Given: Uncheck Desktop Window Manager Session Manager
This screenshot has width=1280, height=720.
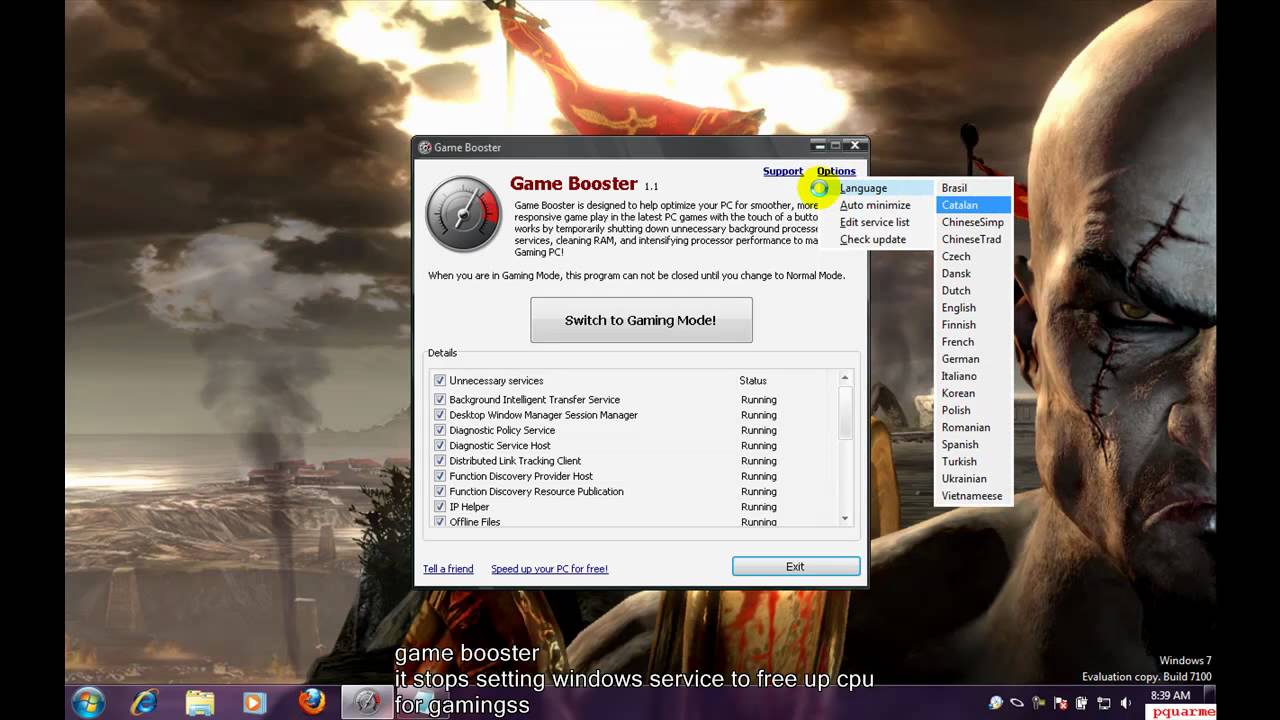Looking at the screenshot, I should pos(440,415).
